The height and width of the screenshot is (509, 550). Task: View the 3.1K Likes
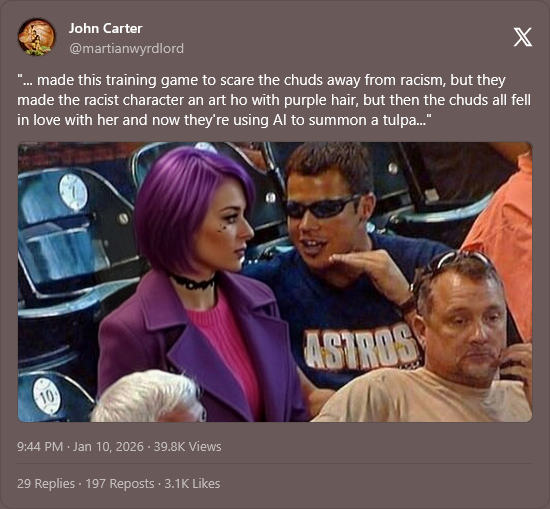click(x=192, y=483)
